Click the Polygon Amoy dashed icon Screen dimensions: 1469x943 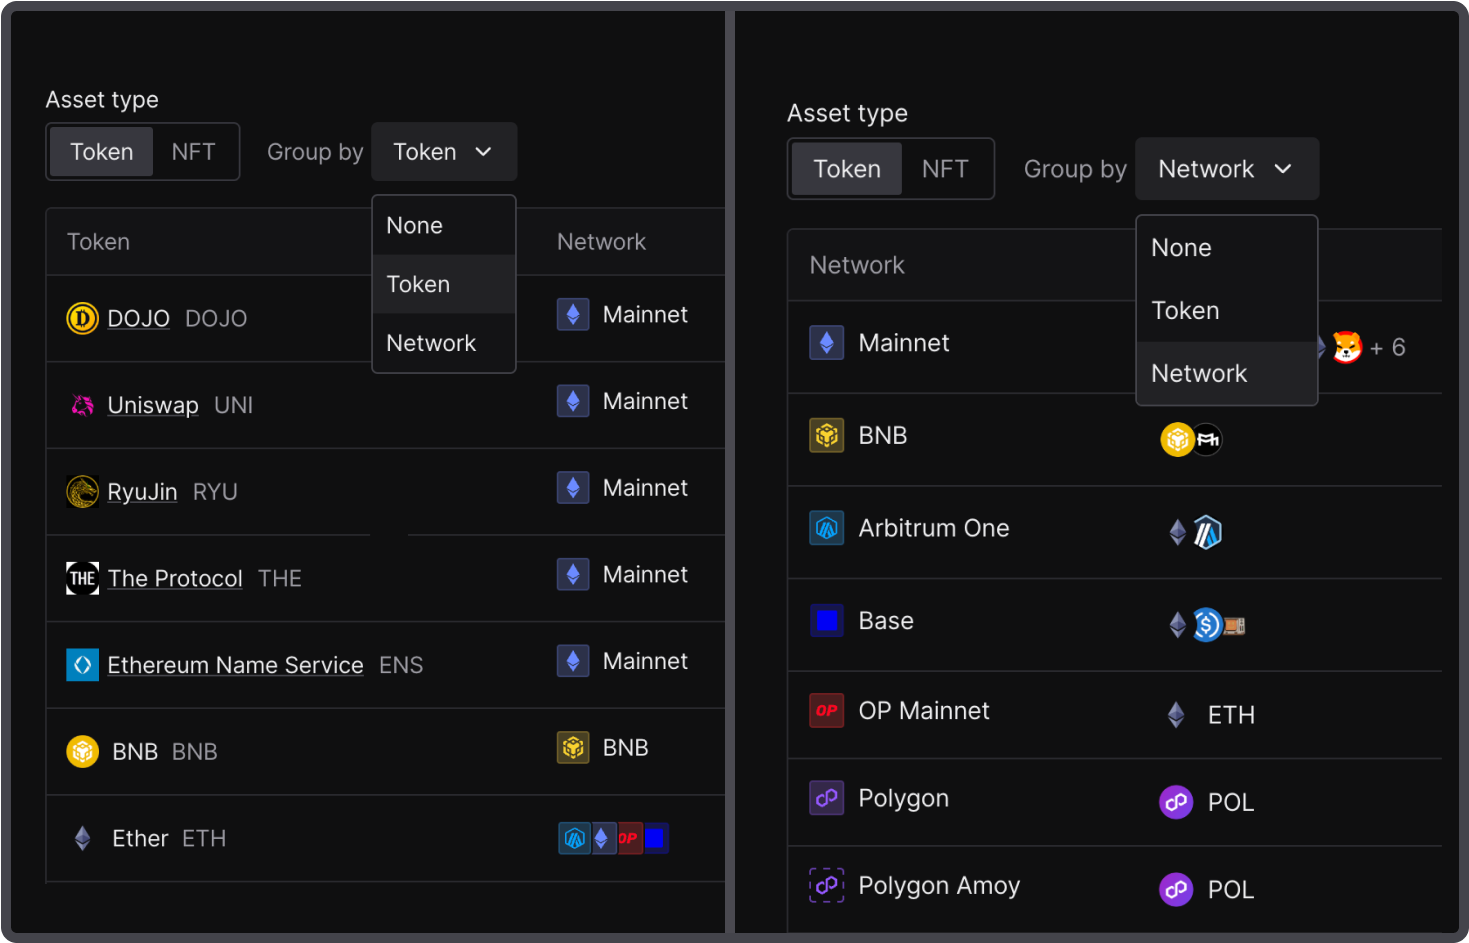(x=826, y=886)
